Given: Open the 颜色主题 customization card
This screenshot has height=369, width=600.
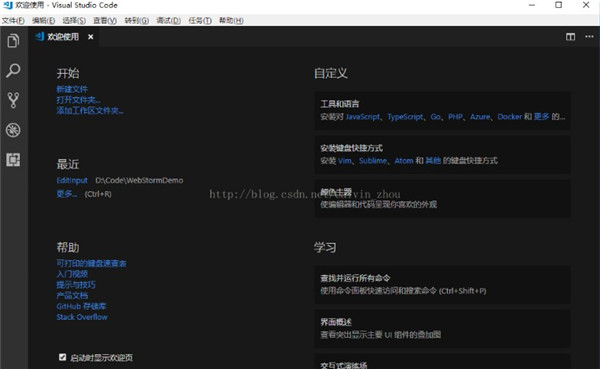Looking at the screenshot, I should 442,199.
